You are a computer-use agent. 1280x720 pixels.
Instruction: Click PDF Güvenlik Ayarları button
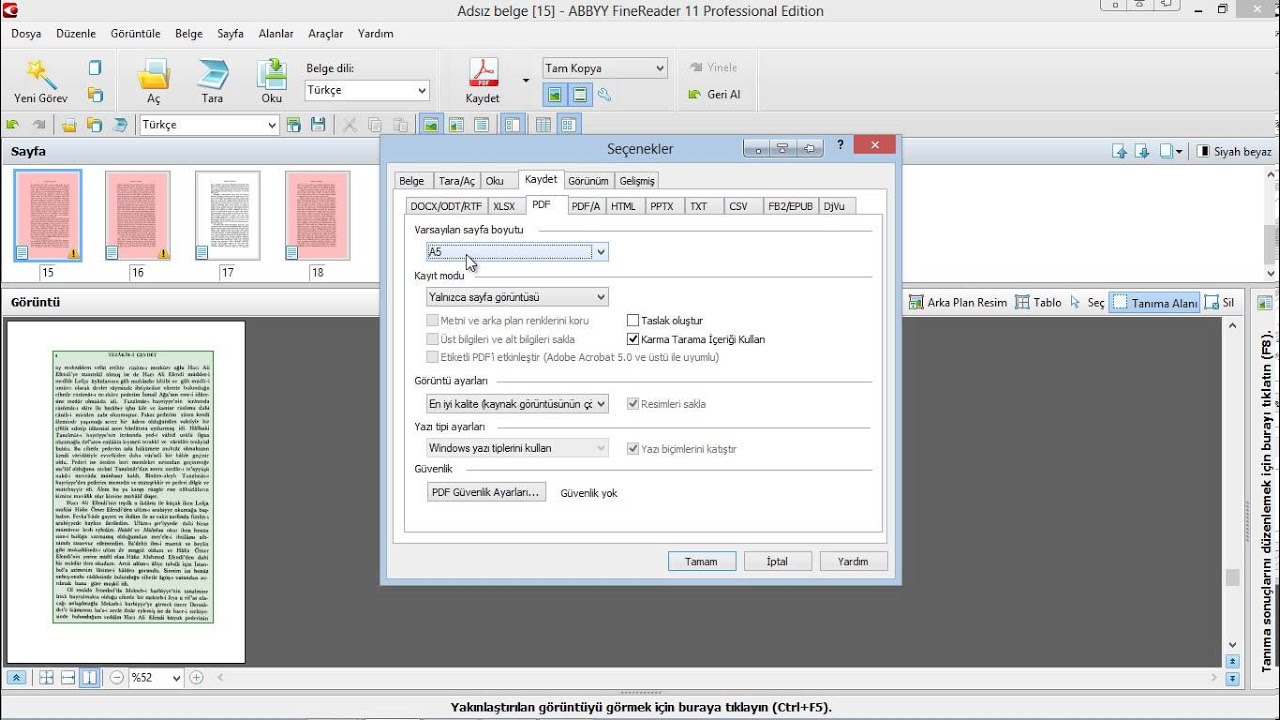pyautogui.click(x=486, y=492)
